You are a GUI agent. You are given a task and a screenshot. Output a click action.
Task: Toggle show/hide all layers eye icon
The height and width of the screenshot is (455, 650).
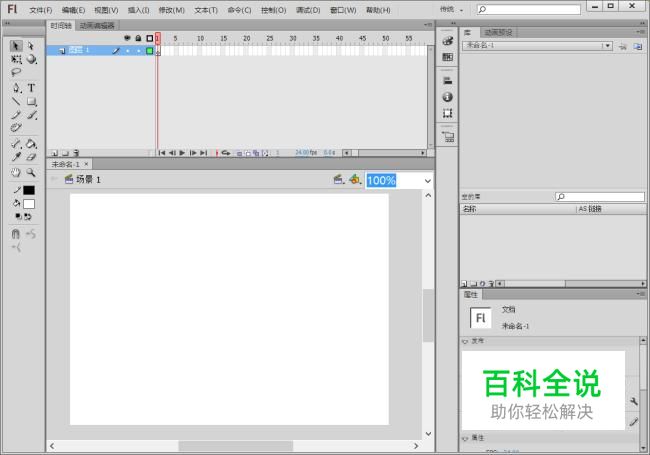(x=127, y=38)
